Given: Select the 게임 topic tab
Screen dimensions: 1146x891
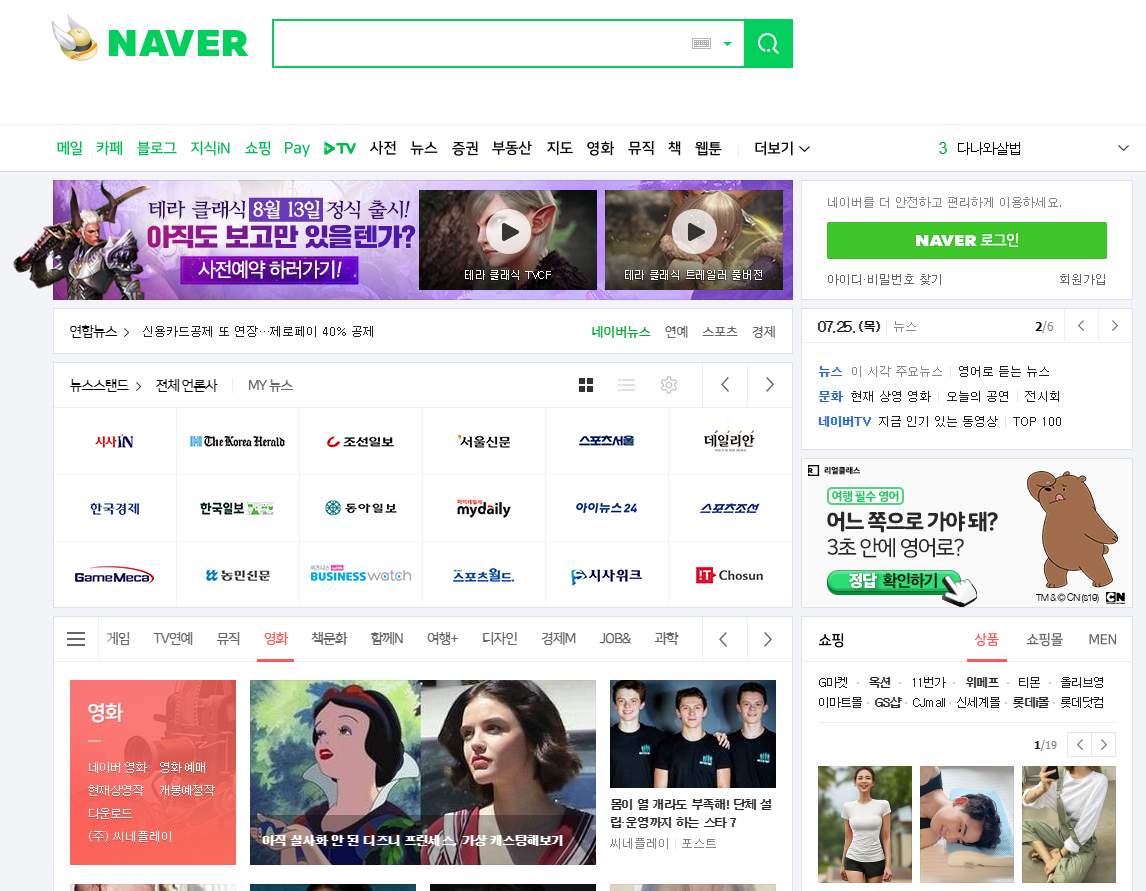Looking at the screenshot, I should [x=118, y=639].
